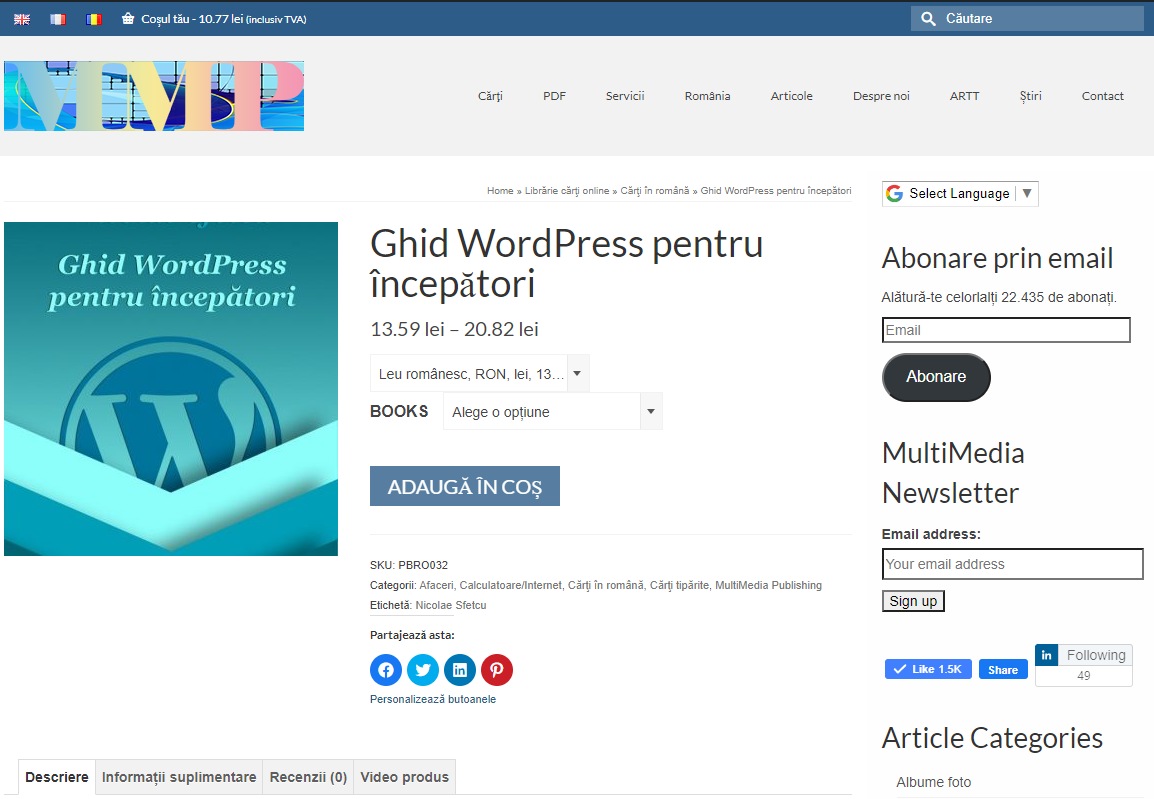Open the Articole menu item

point(791,96)
